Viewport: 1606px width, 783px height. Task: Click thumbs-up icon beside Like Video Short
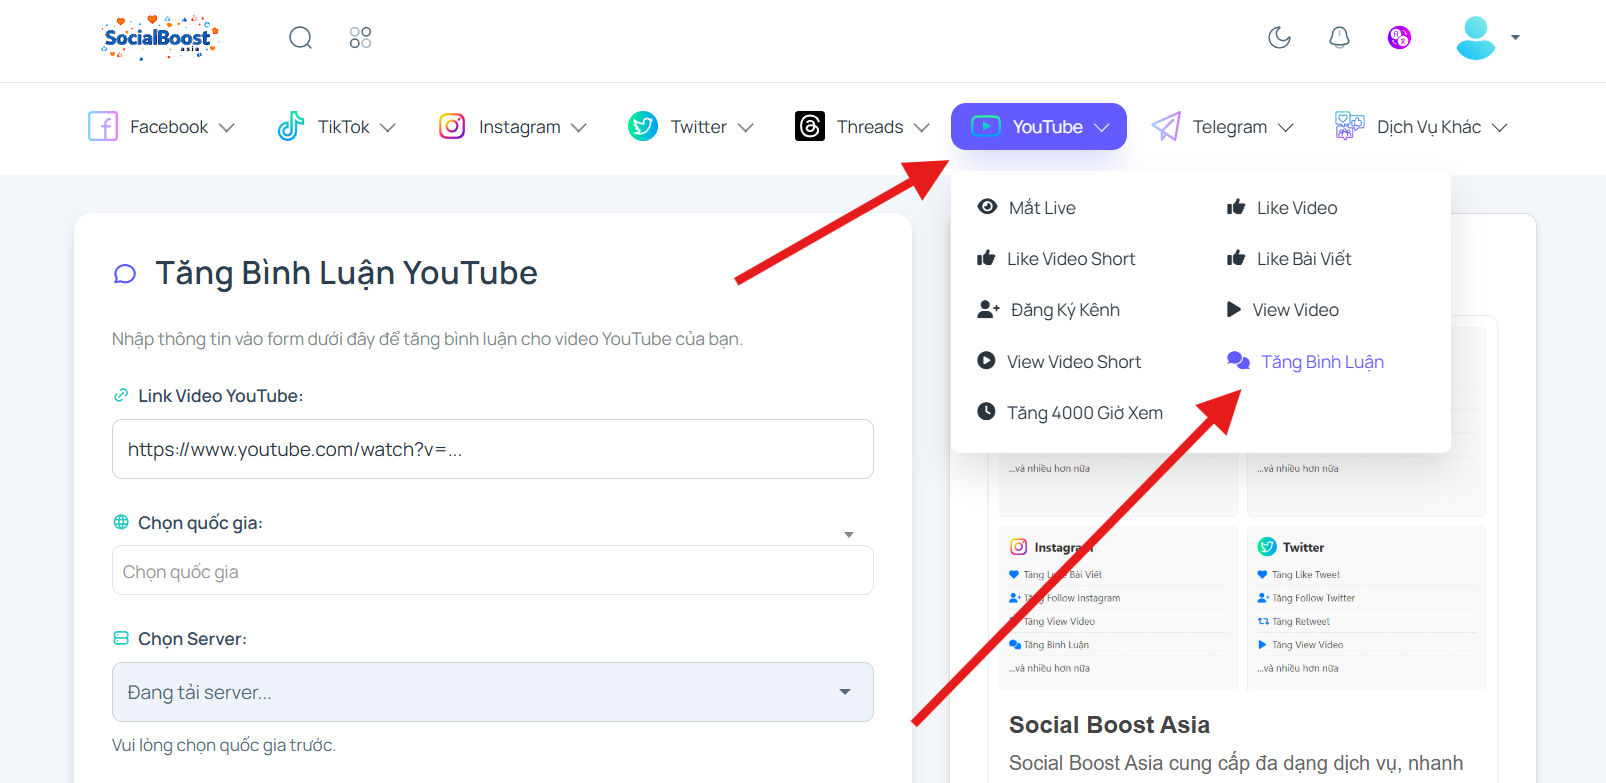point(986,258)
